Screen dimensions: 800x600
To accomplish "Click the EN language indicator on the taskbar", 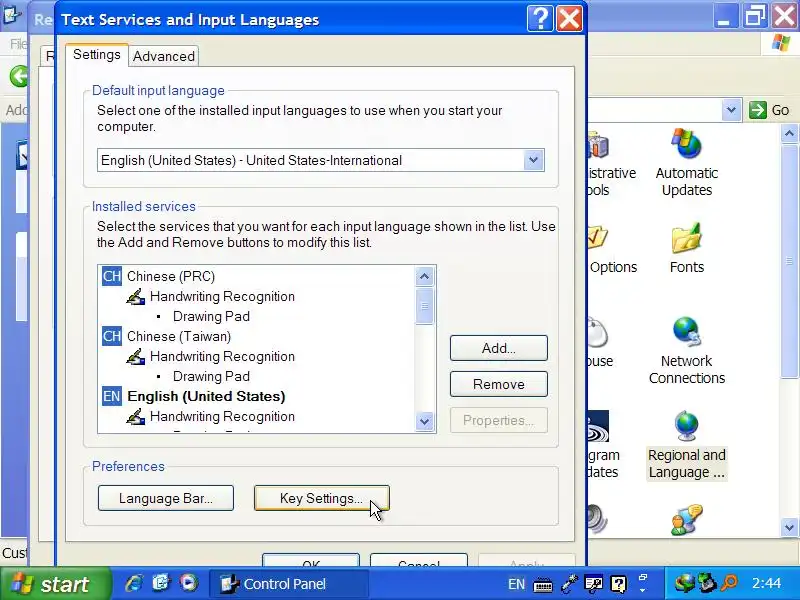I will 516,584.
